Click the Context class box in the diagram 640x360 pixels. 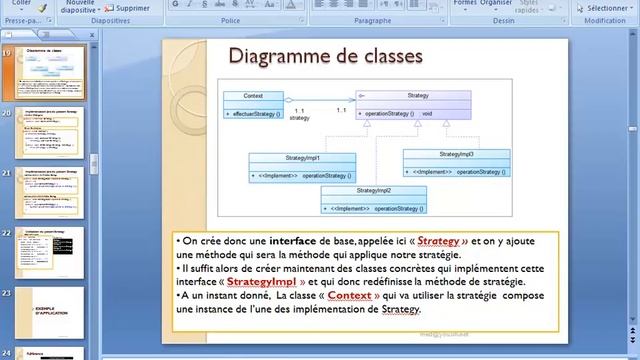pos(253,105)
